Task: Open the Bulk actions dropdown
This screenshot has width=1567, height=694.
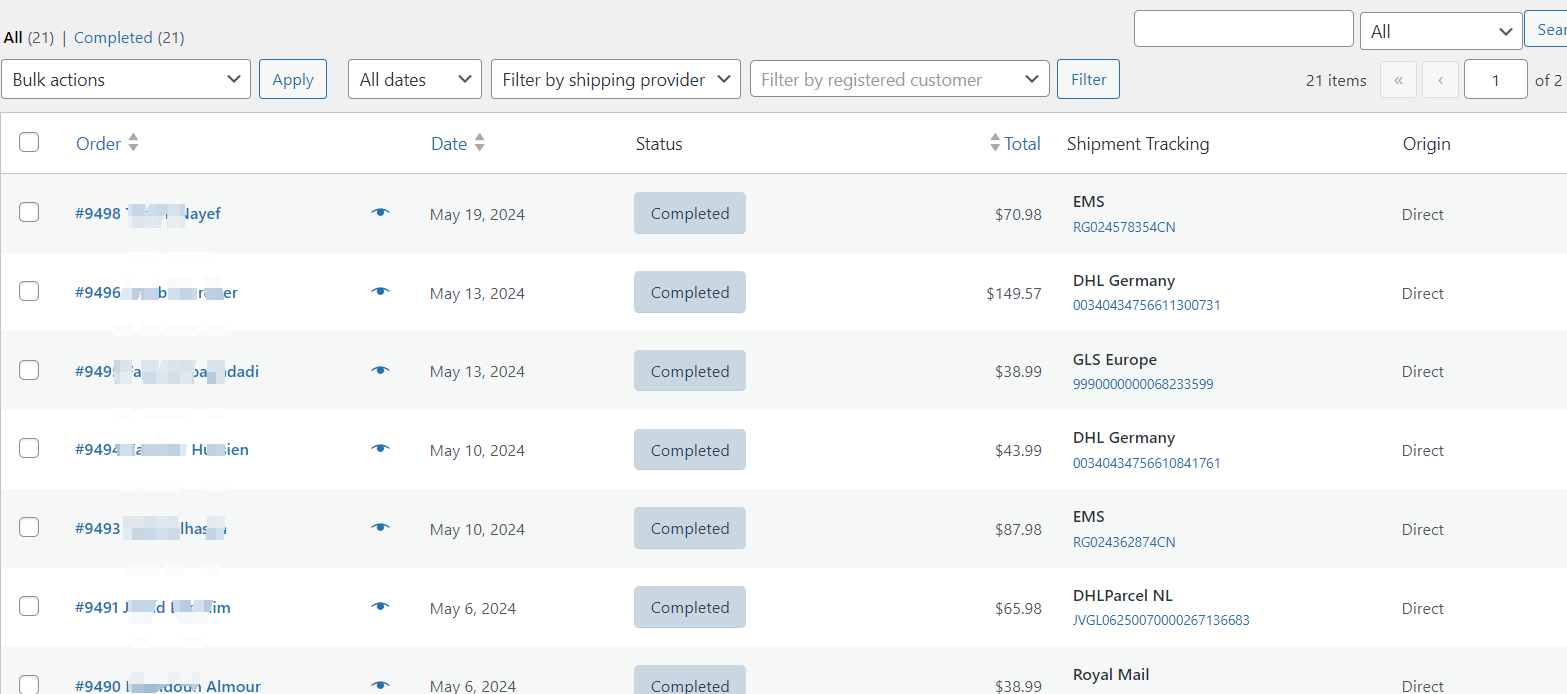Action: tap(126, 80)
